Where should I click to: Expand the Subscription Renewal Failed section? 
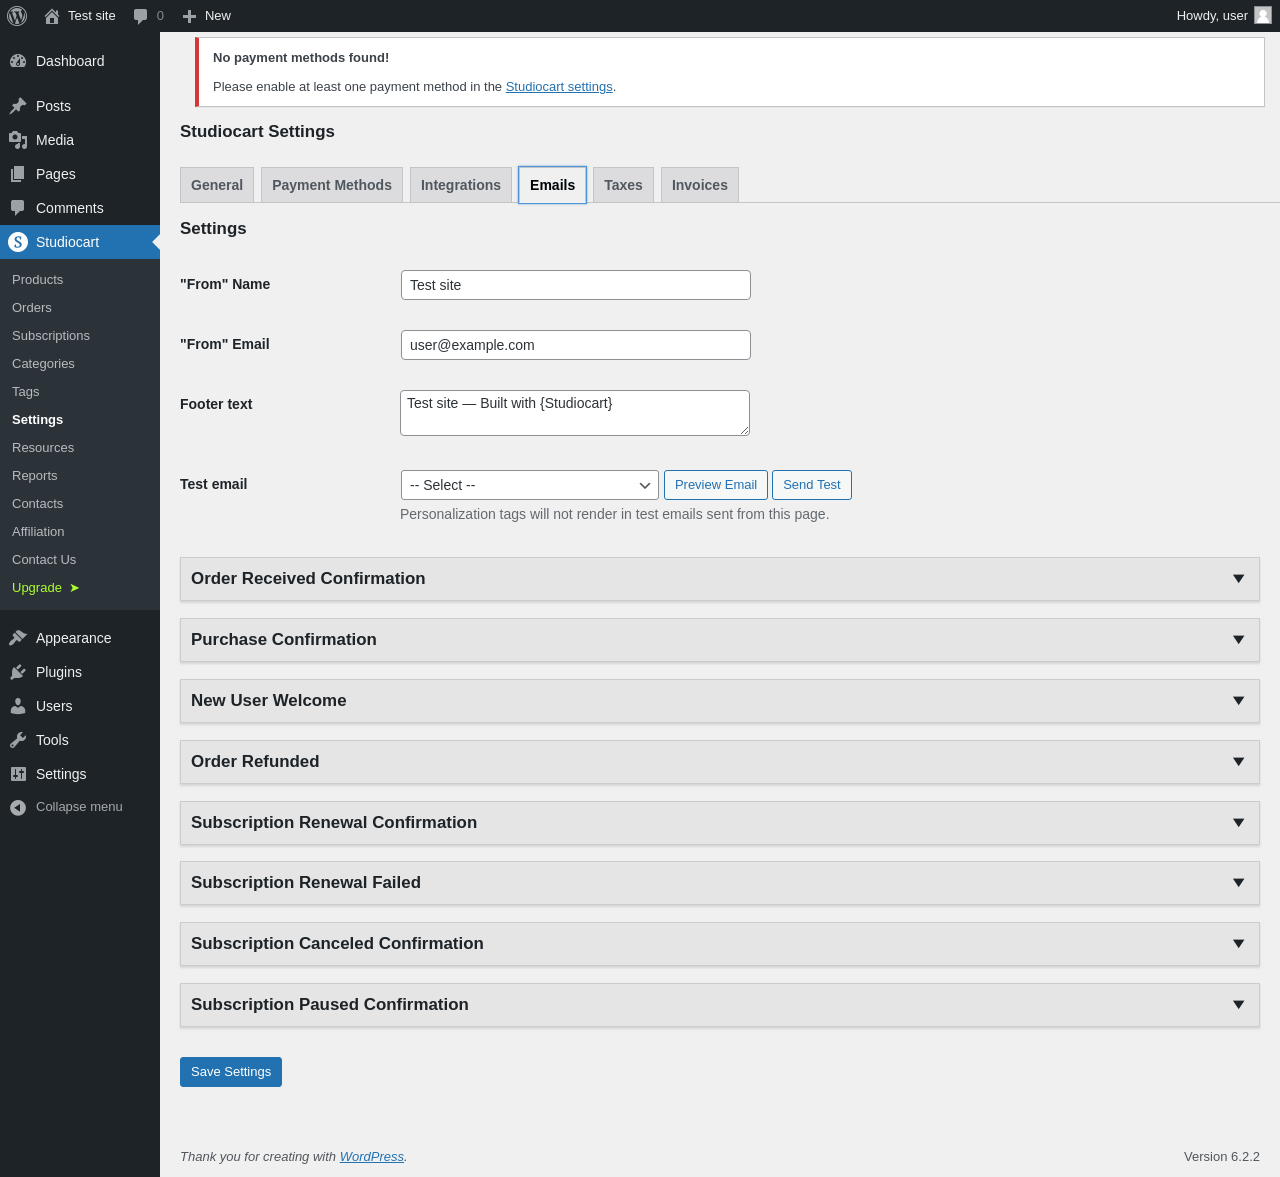(720, 883)
